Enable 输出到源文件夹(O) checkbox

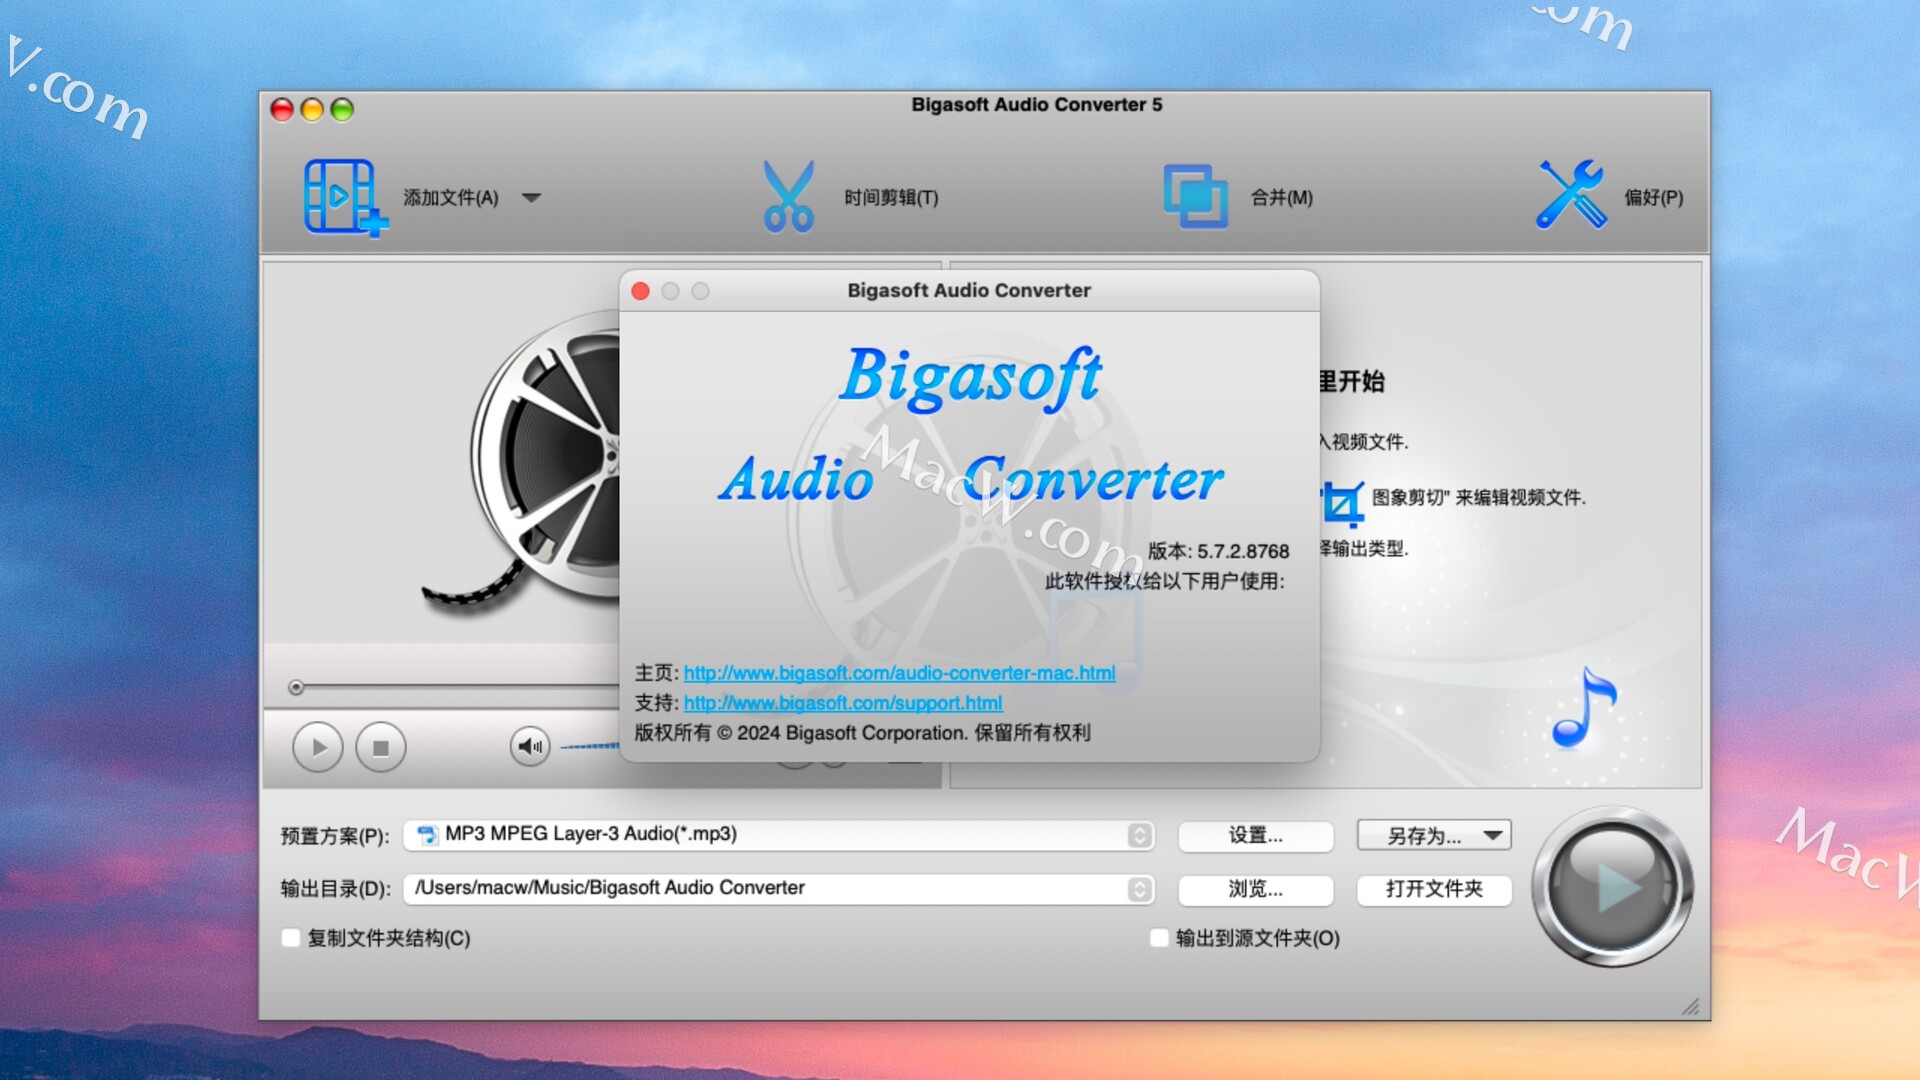[x=1159, y=938]
